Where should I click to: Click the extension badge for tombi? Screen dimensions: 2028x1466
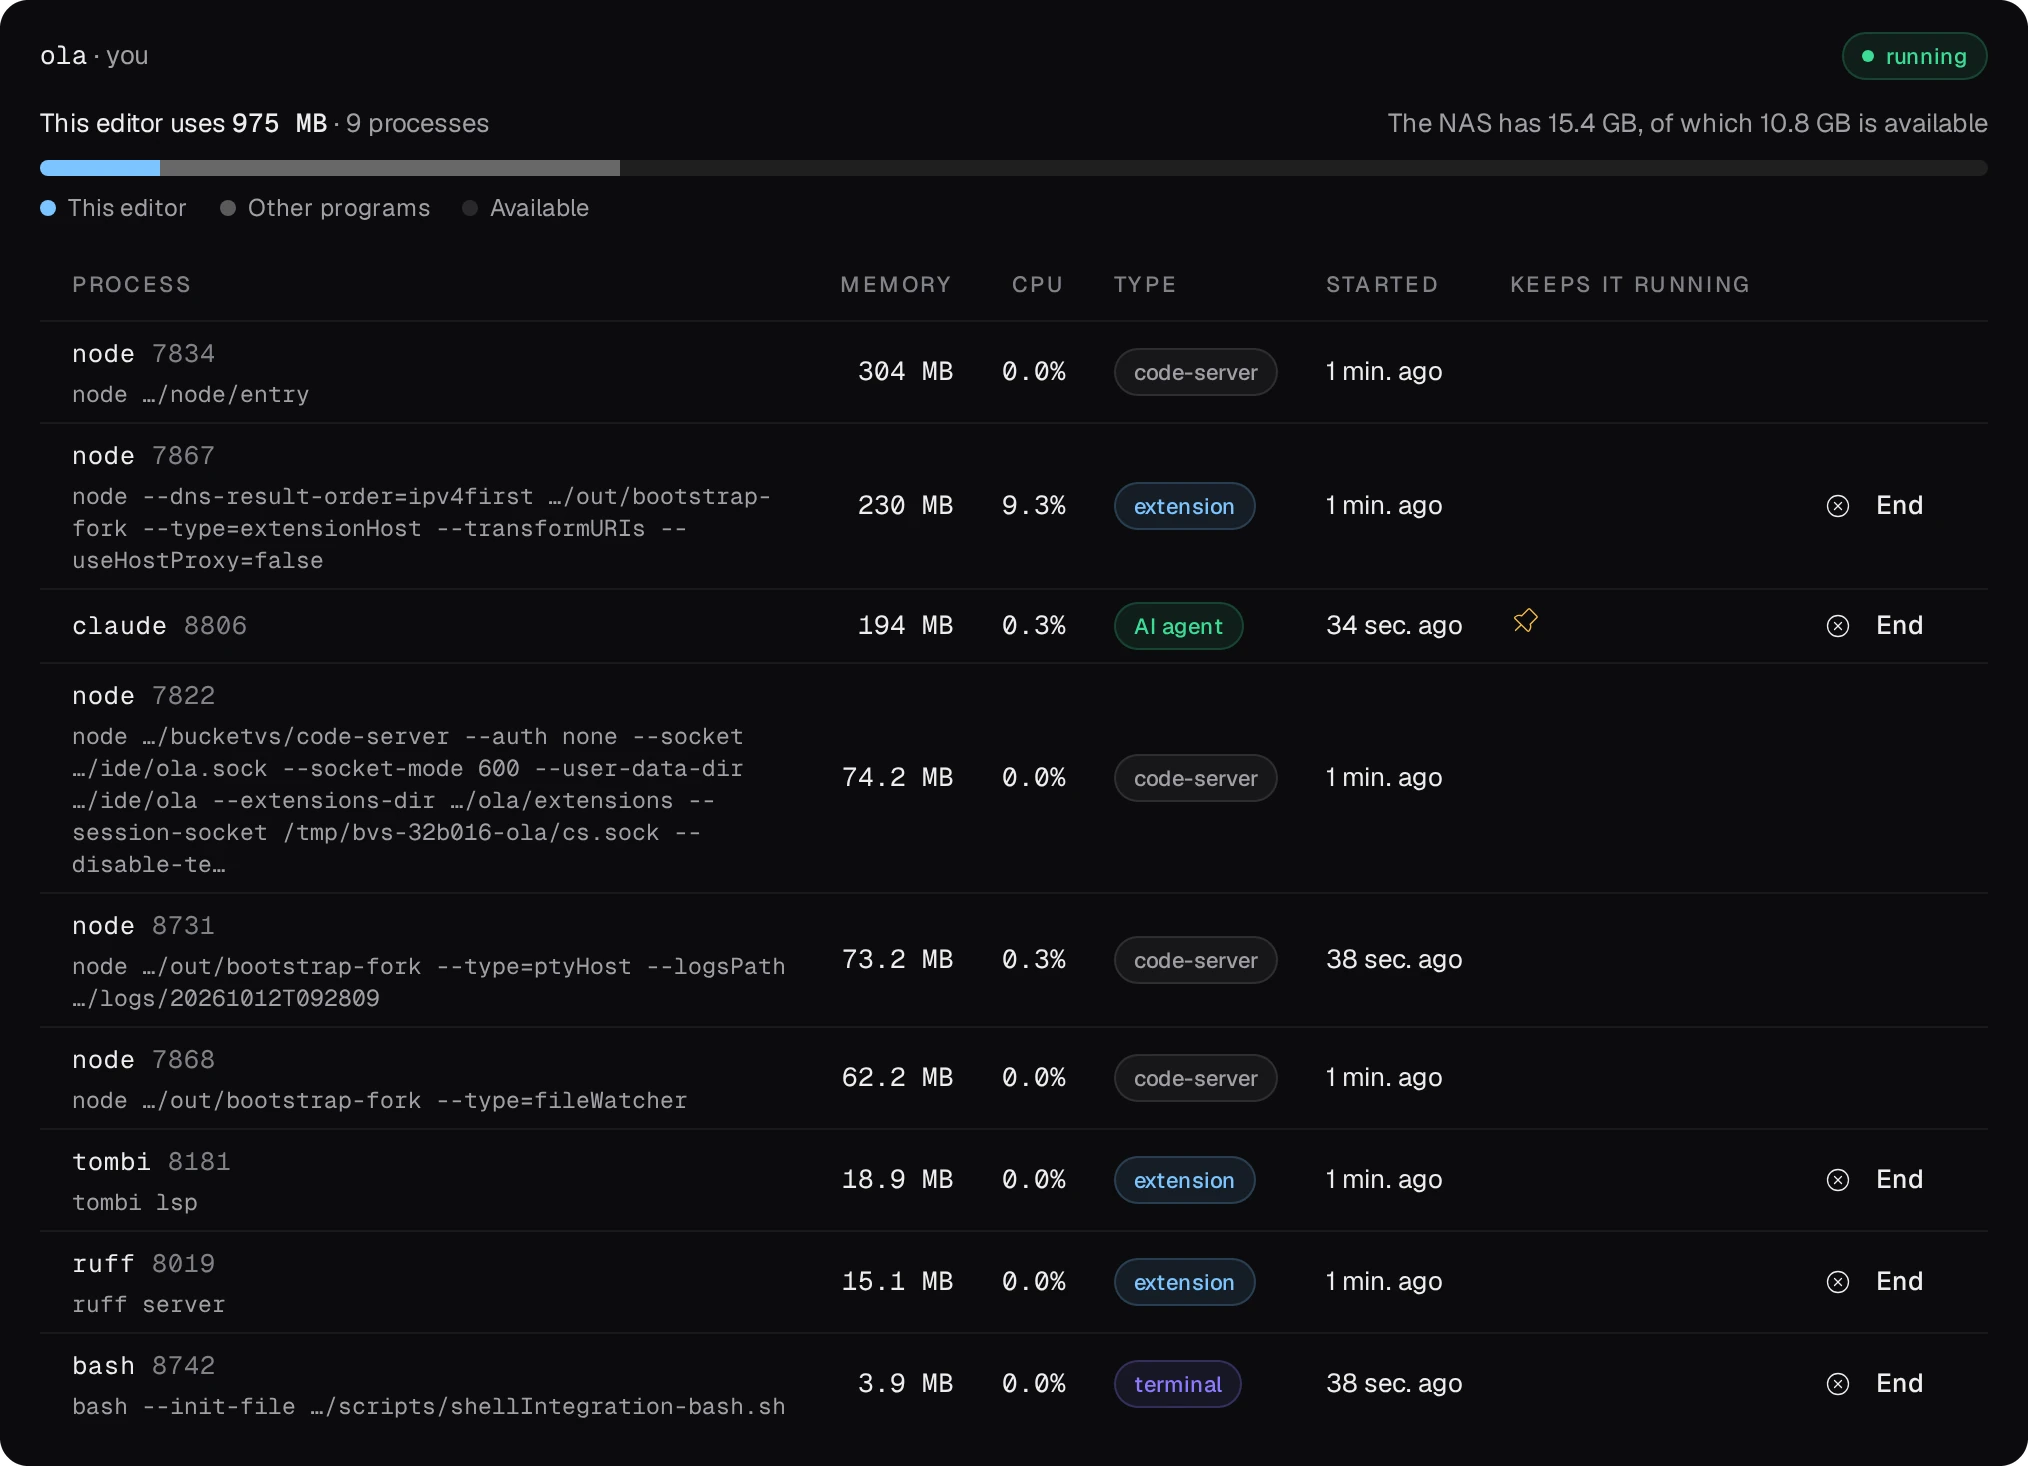(x=1184, y=1180)
